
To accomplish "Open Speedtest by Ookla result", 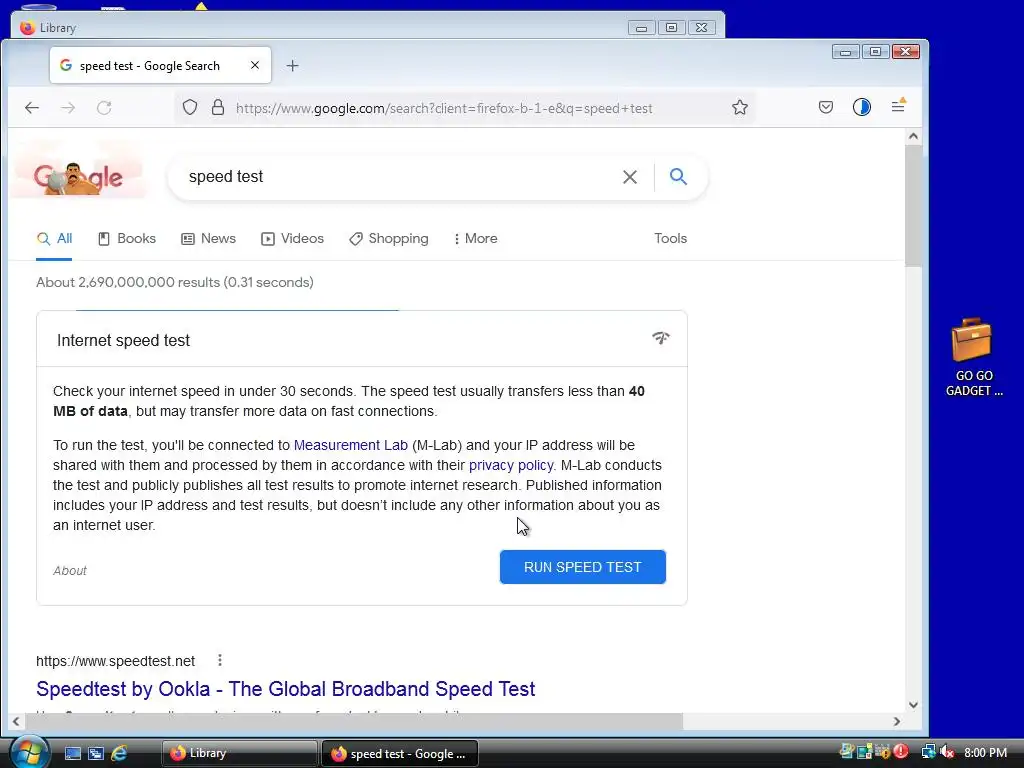I will click(285, 688).
